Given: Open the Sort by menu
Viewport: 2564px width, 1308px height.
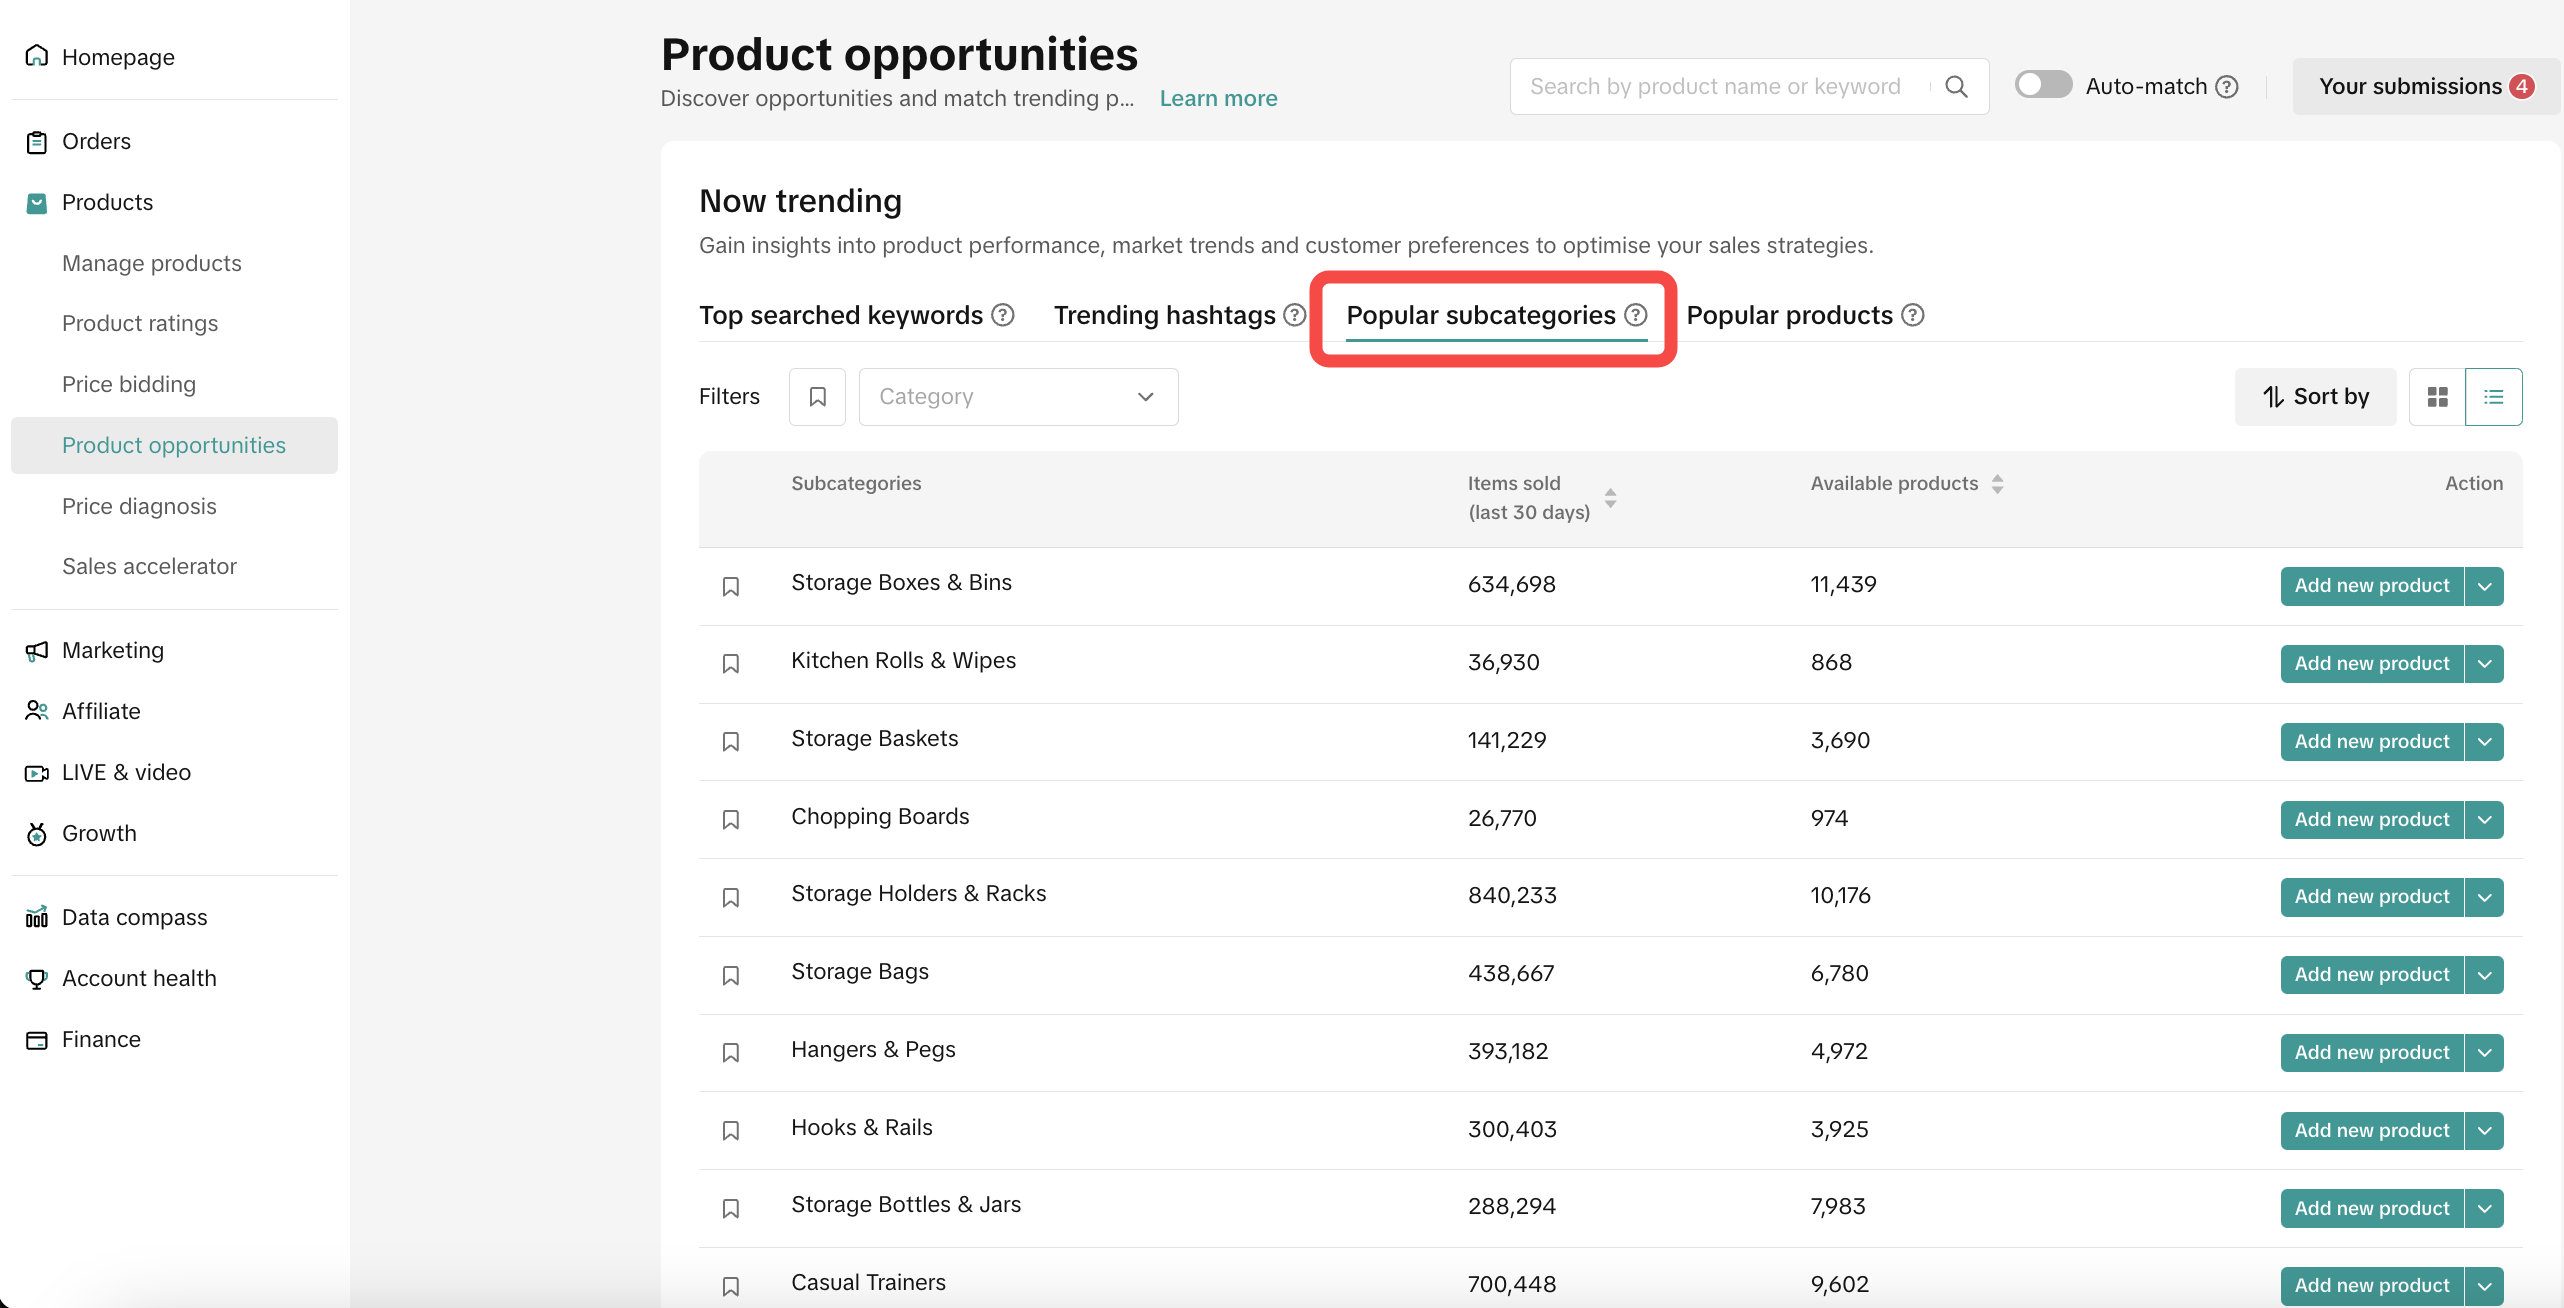Looking at the screenshot, I should pyautogui.click(x=2315, y=397).
